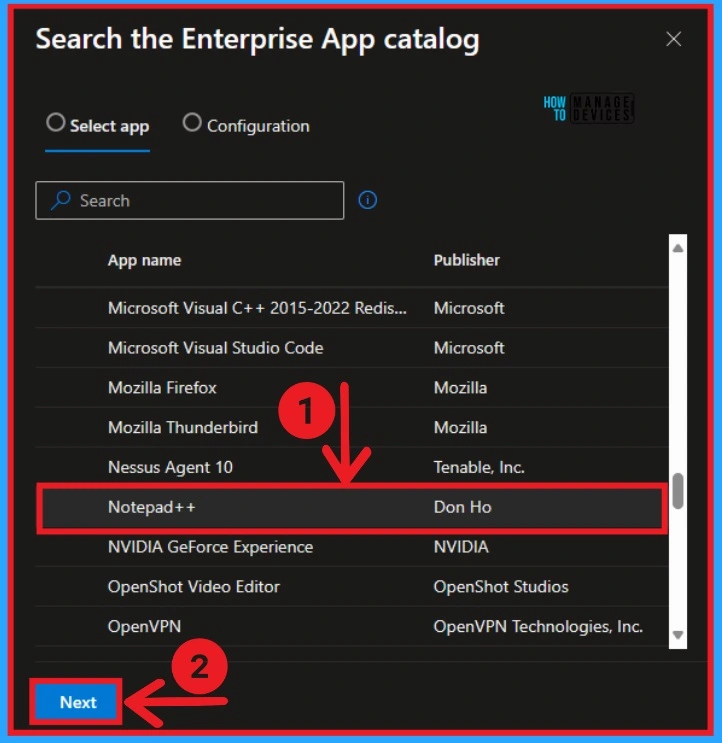The width and height of the screenshot is (722, 743).
Task: Click the list scrollbar thumb
Action: point(678,491)
